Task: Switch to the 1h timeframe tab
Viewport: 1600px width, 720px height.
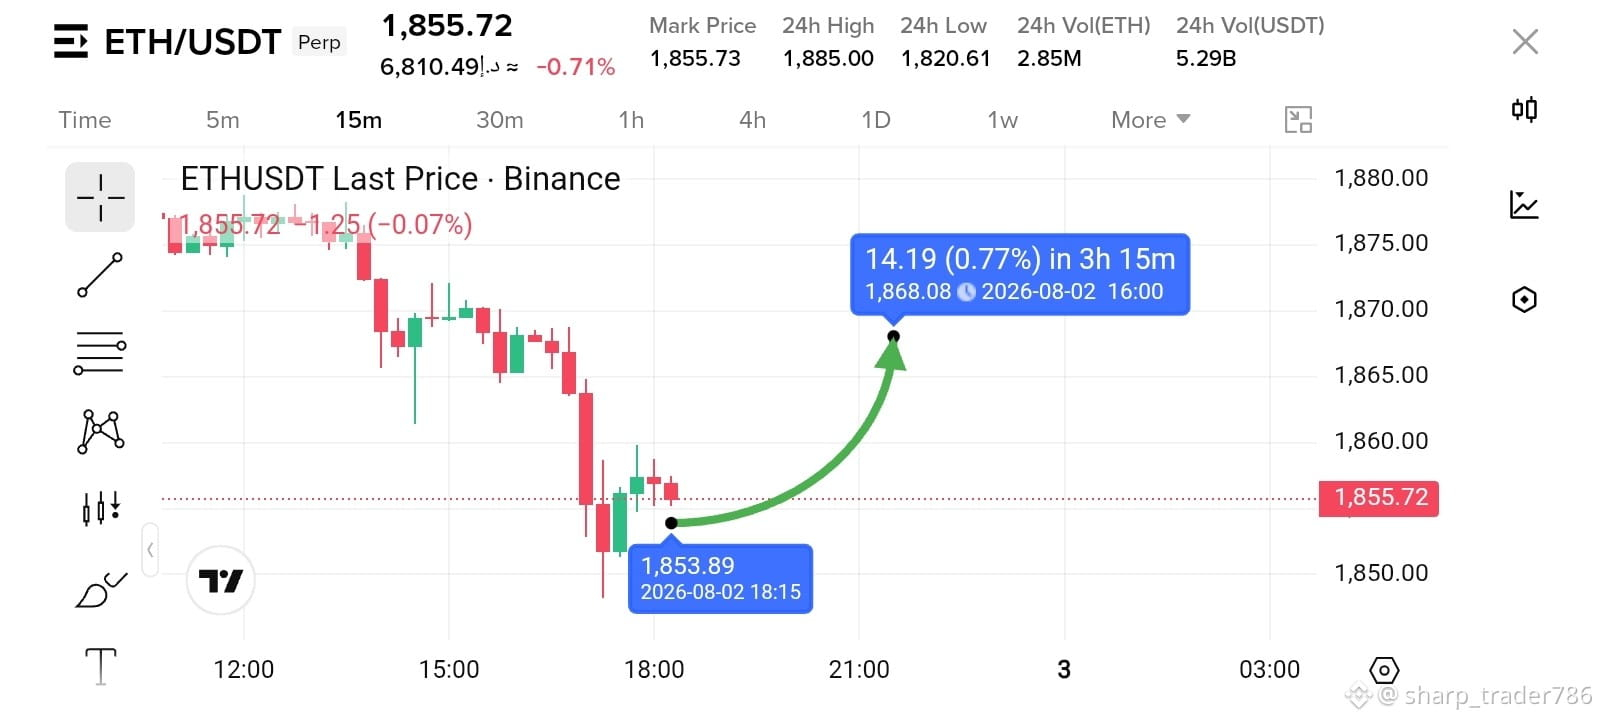Action: [631, 120]
